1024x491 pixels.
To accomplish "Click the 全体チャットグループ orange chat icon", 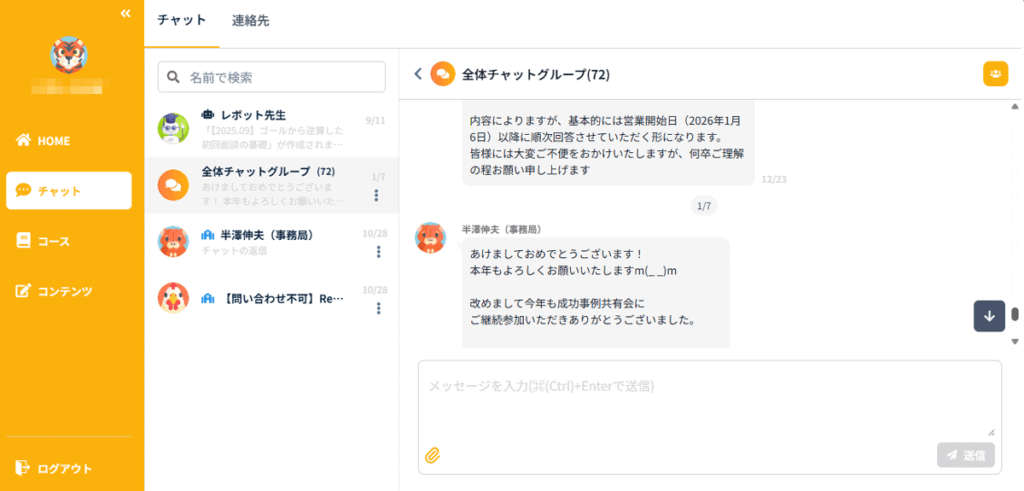I will click(174, 184).
